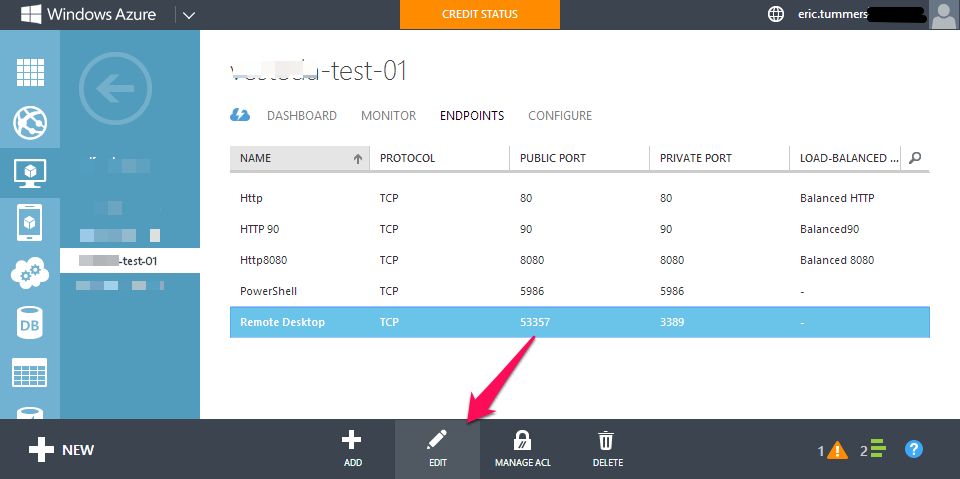Click the search magnifier in table header
Image resolution: width=960 pixels, height=479 pixels.
pos(915,158)
